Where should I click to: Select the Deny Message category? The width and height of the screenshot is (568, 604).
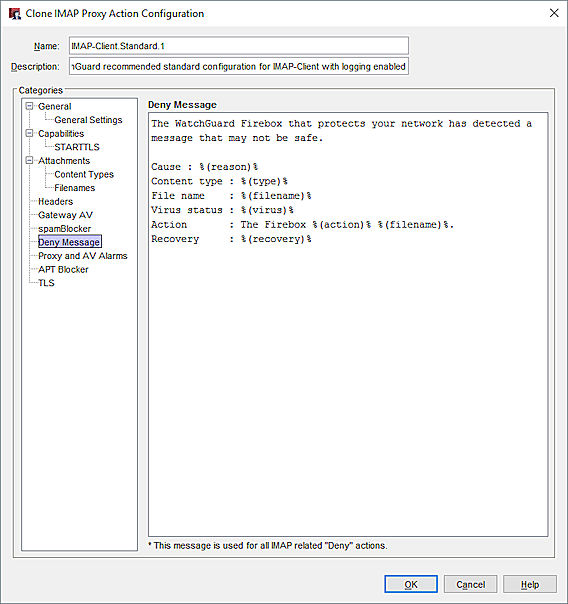70,242
